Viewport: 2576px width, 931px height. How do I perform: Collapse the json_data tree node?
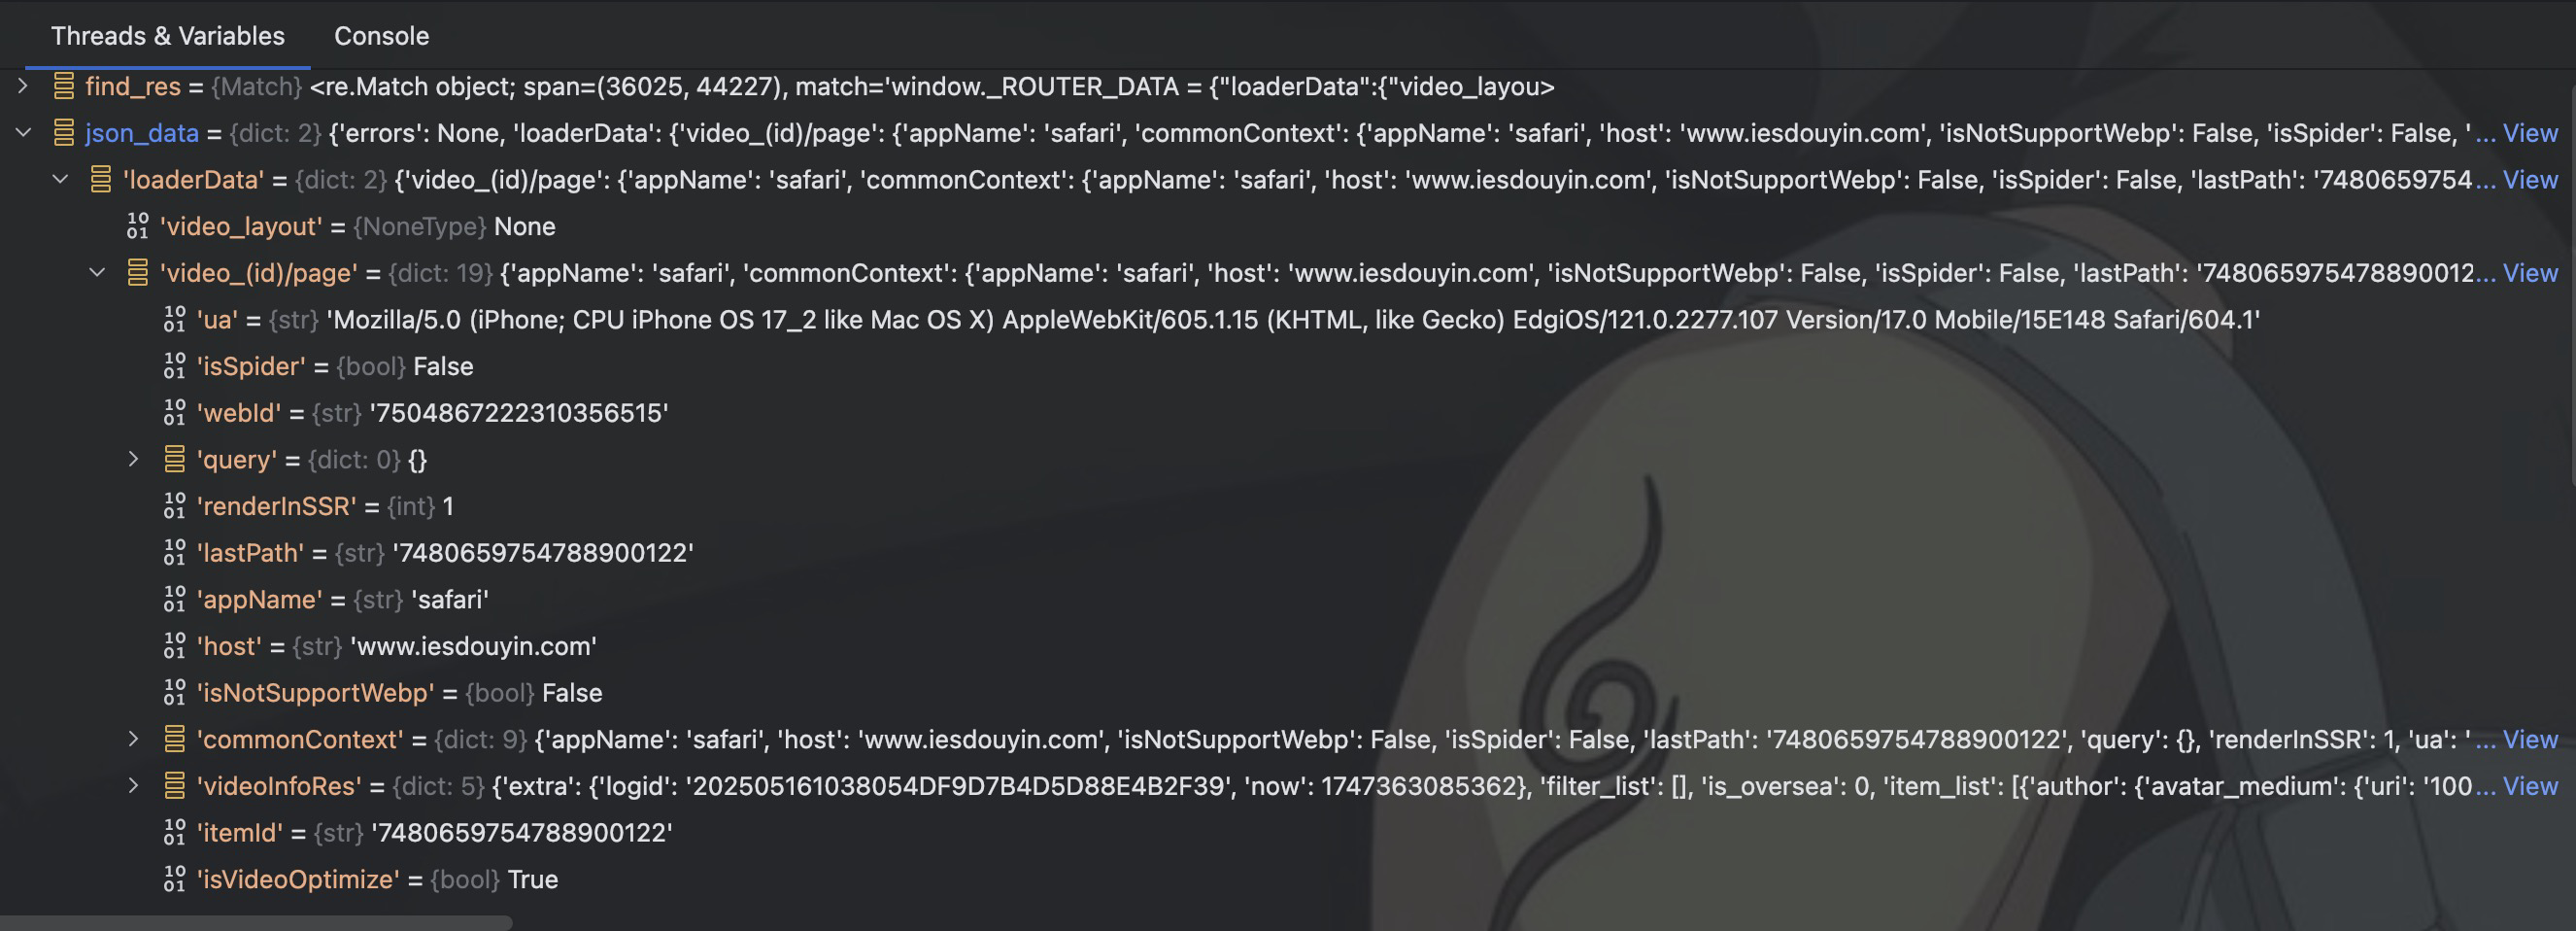[23, 133]
